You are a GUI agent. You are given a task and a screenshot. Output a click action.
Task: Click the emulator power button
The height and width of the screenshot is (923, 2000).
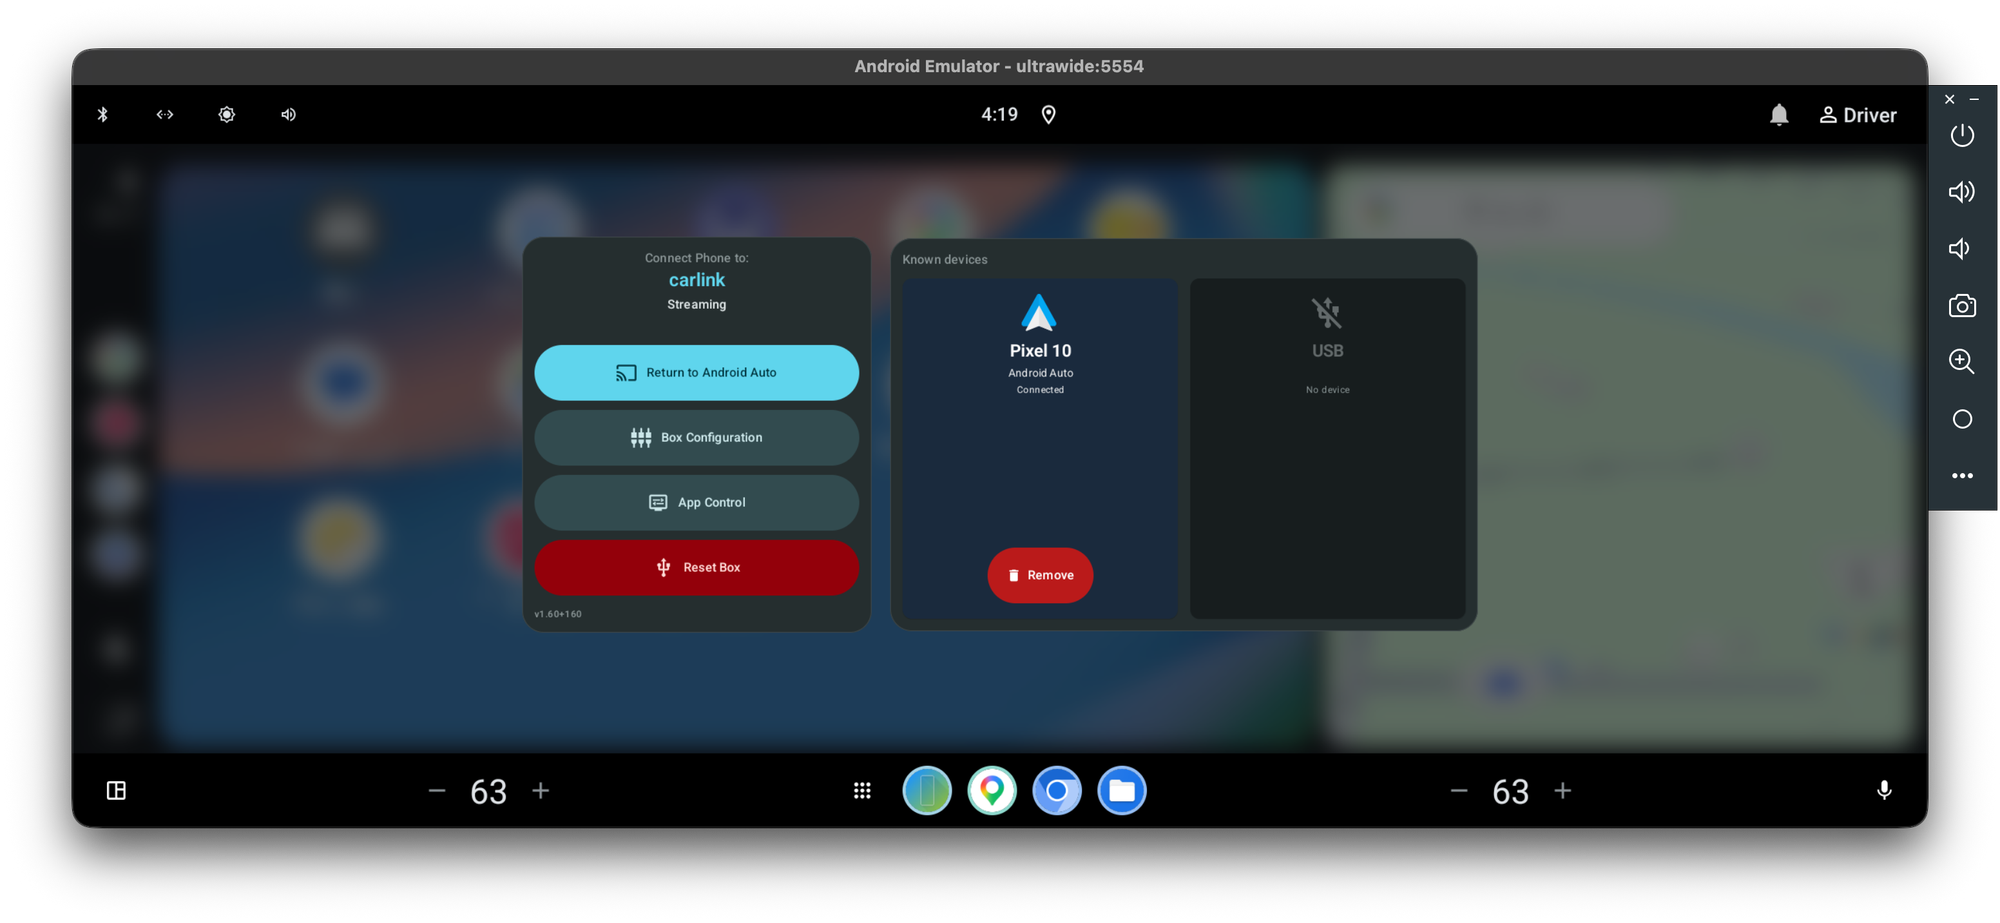1962,135
